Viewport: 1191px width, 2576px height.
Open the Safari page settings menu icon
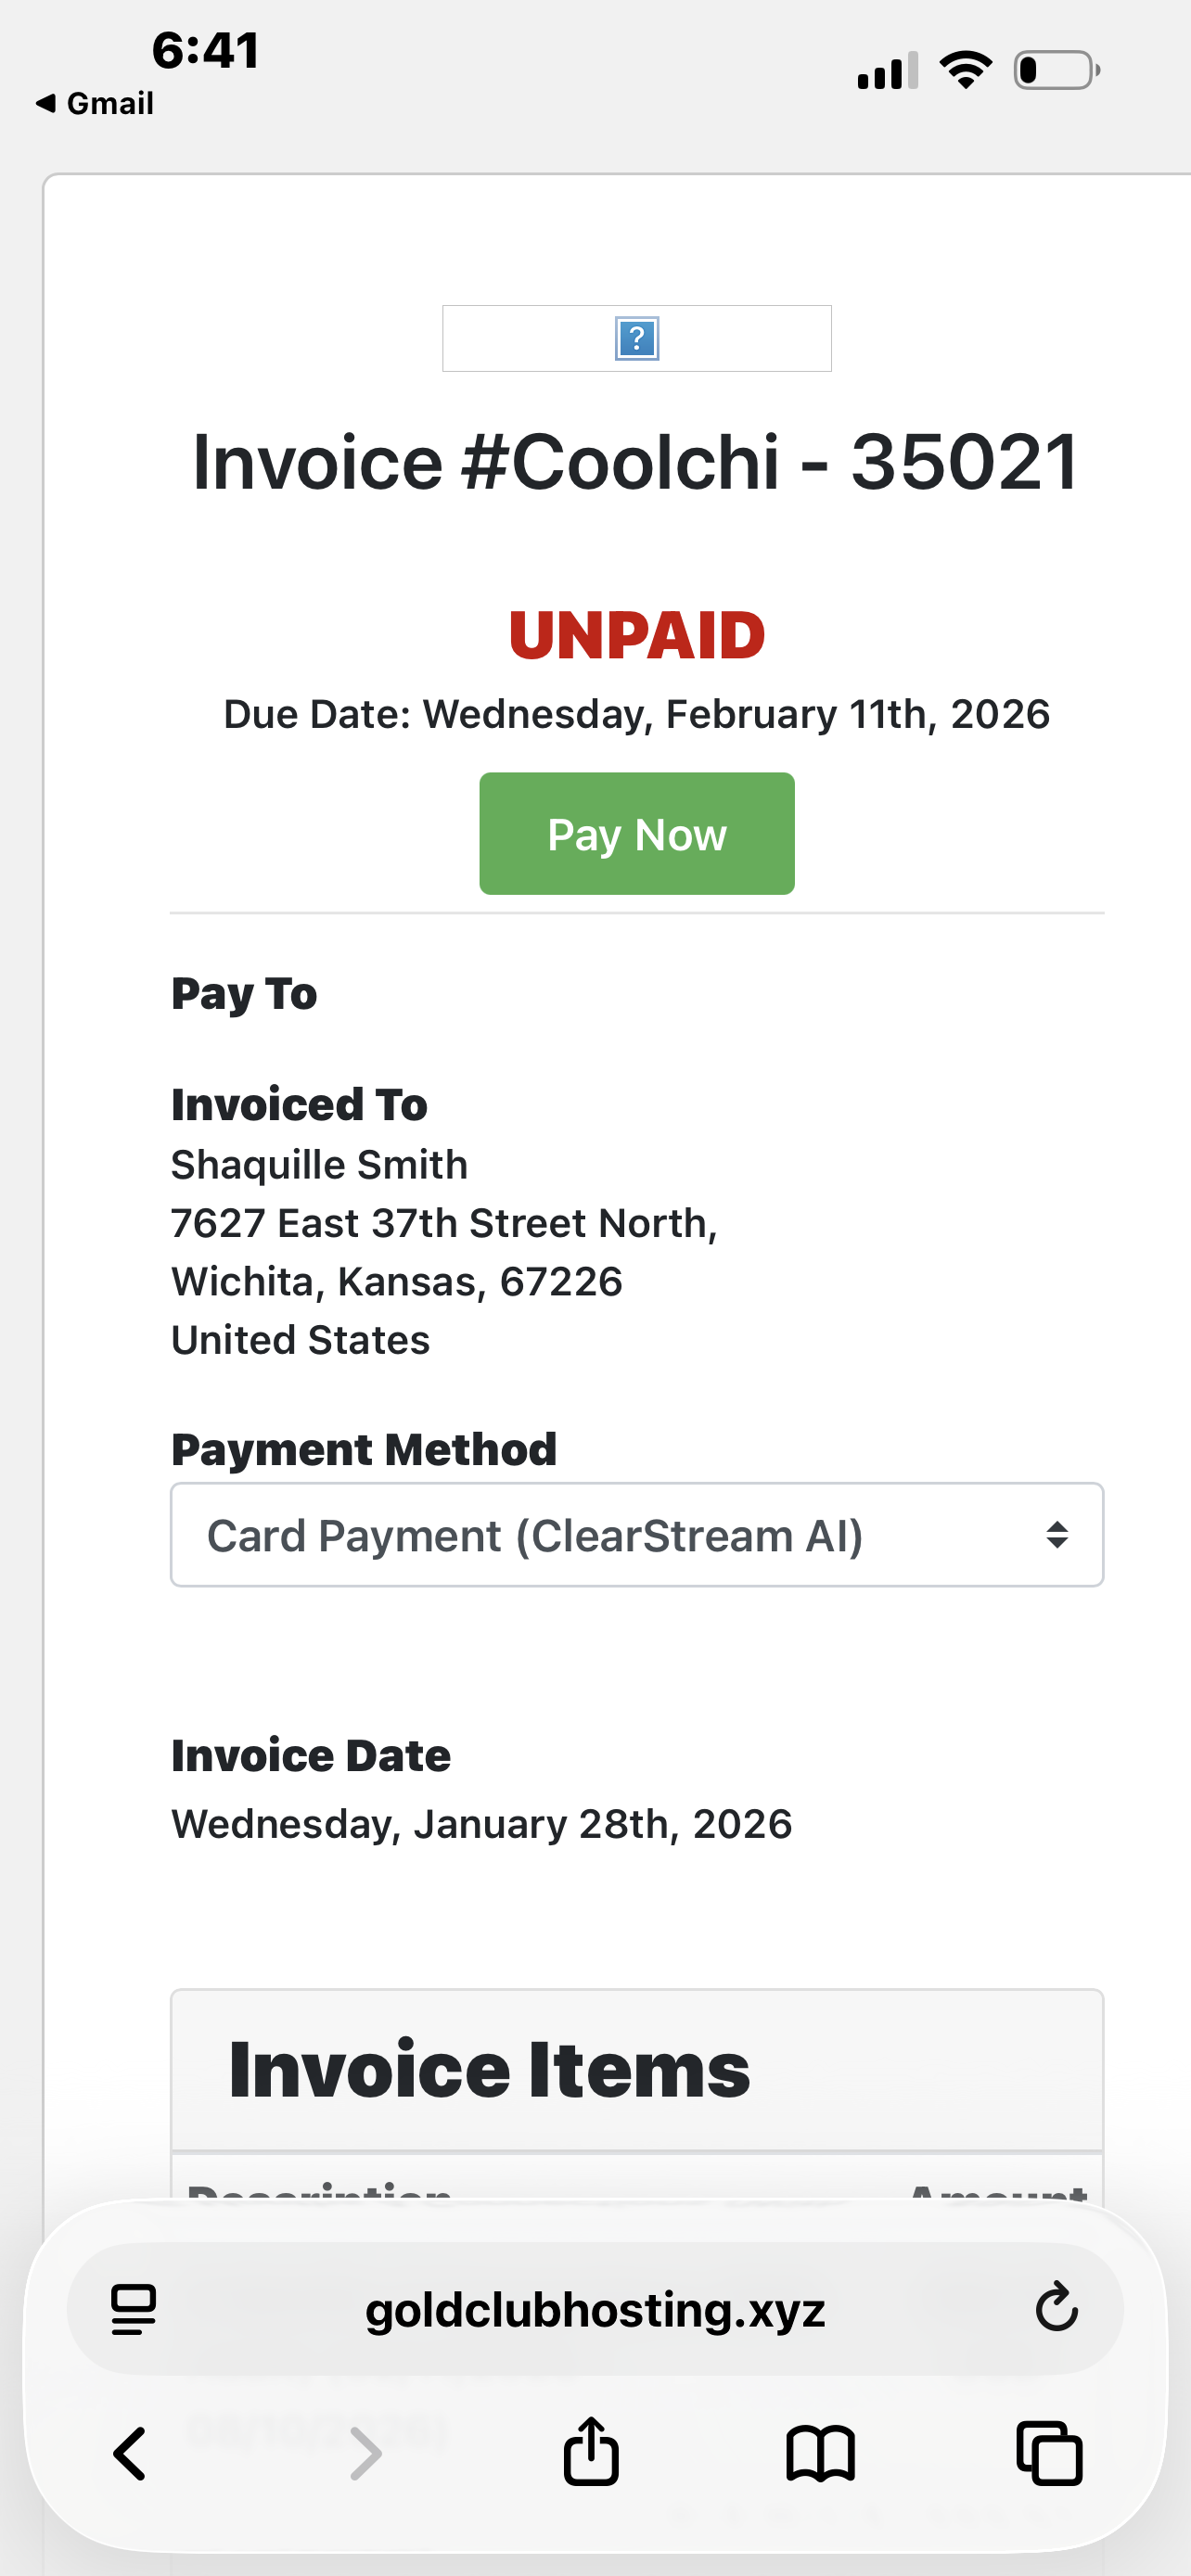click(x=134, y=2310)
